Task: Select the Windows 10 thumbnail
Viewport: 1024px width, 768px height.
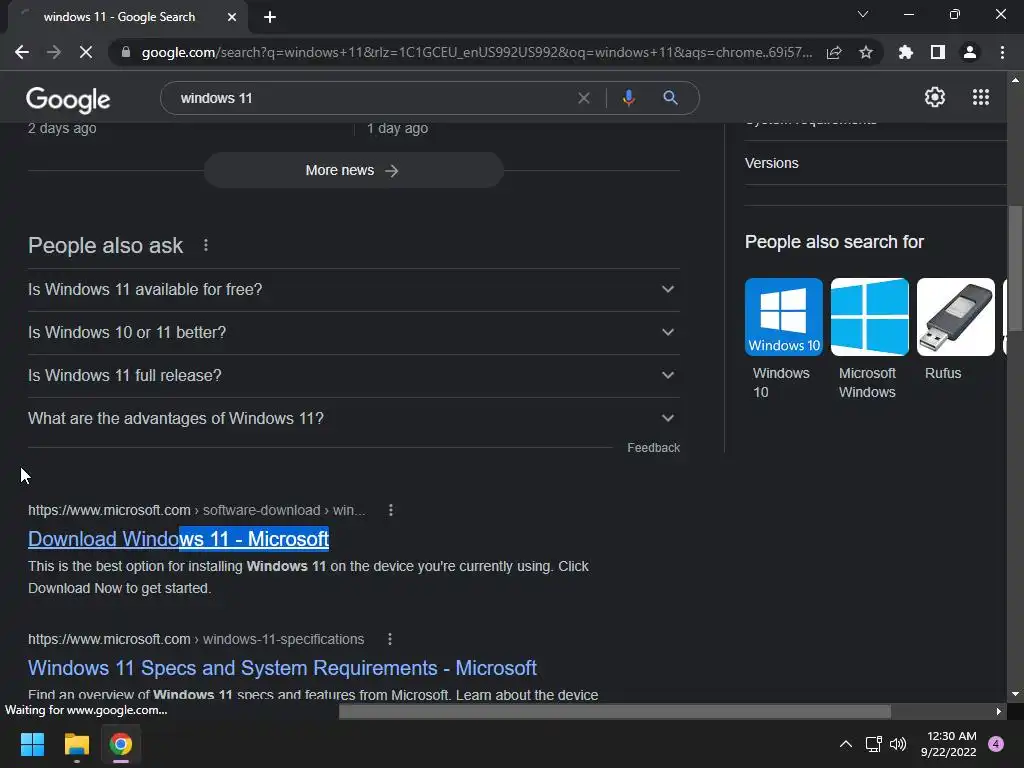Action: click(x=784, y=317)
